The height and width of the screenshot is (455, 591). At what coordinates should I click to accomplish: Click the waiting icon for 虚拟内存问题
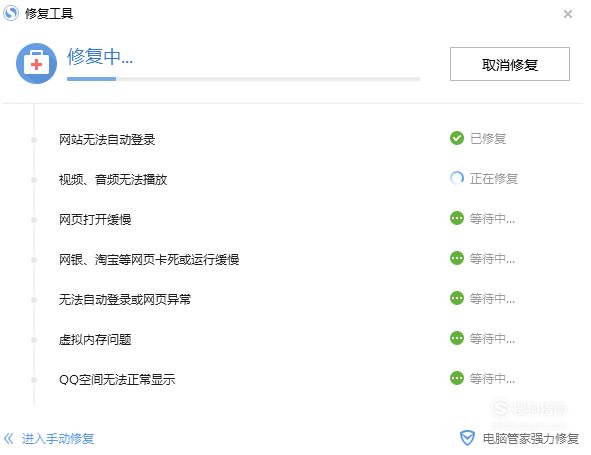coord(457,338)
